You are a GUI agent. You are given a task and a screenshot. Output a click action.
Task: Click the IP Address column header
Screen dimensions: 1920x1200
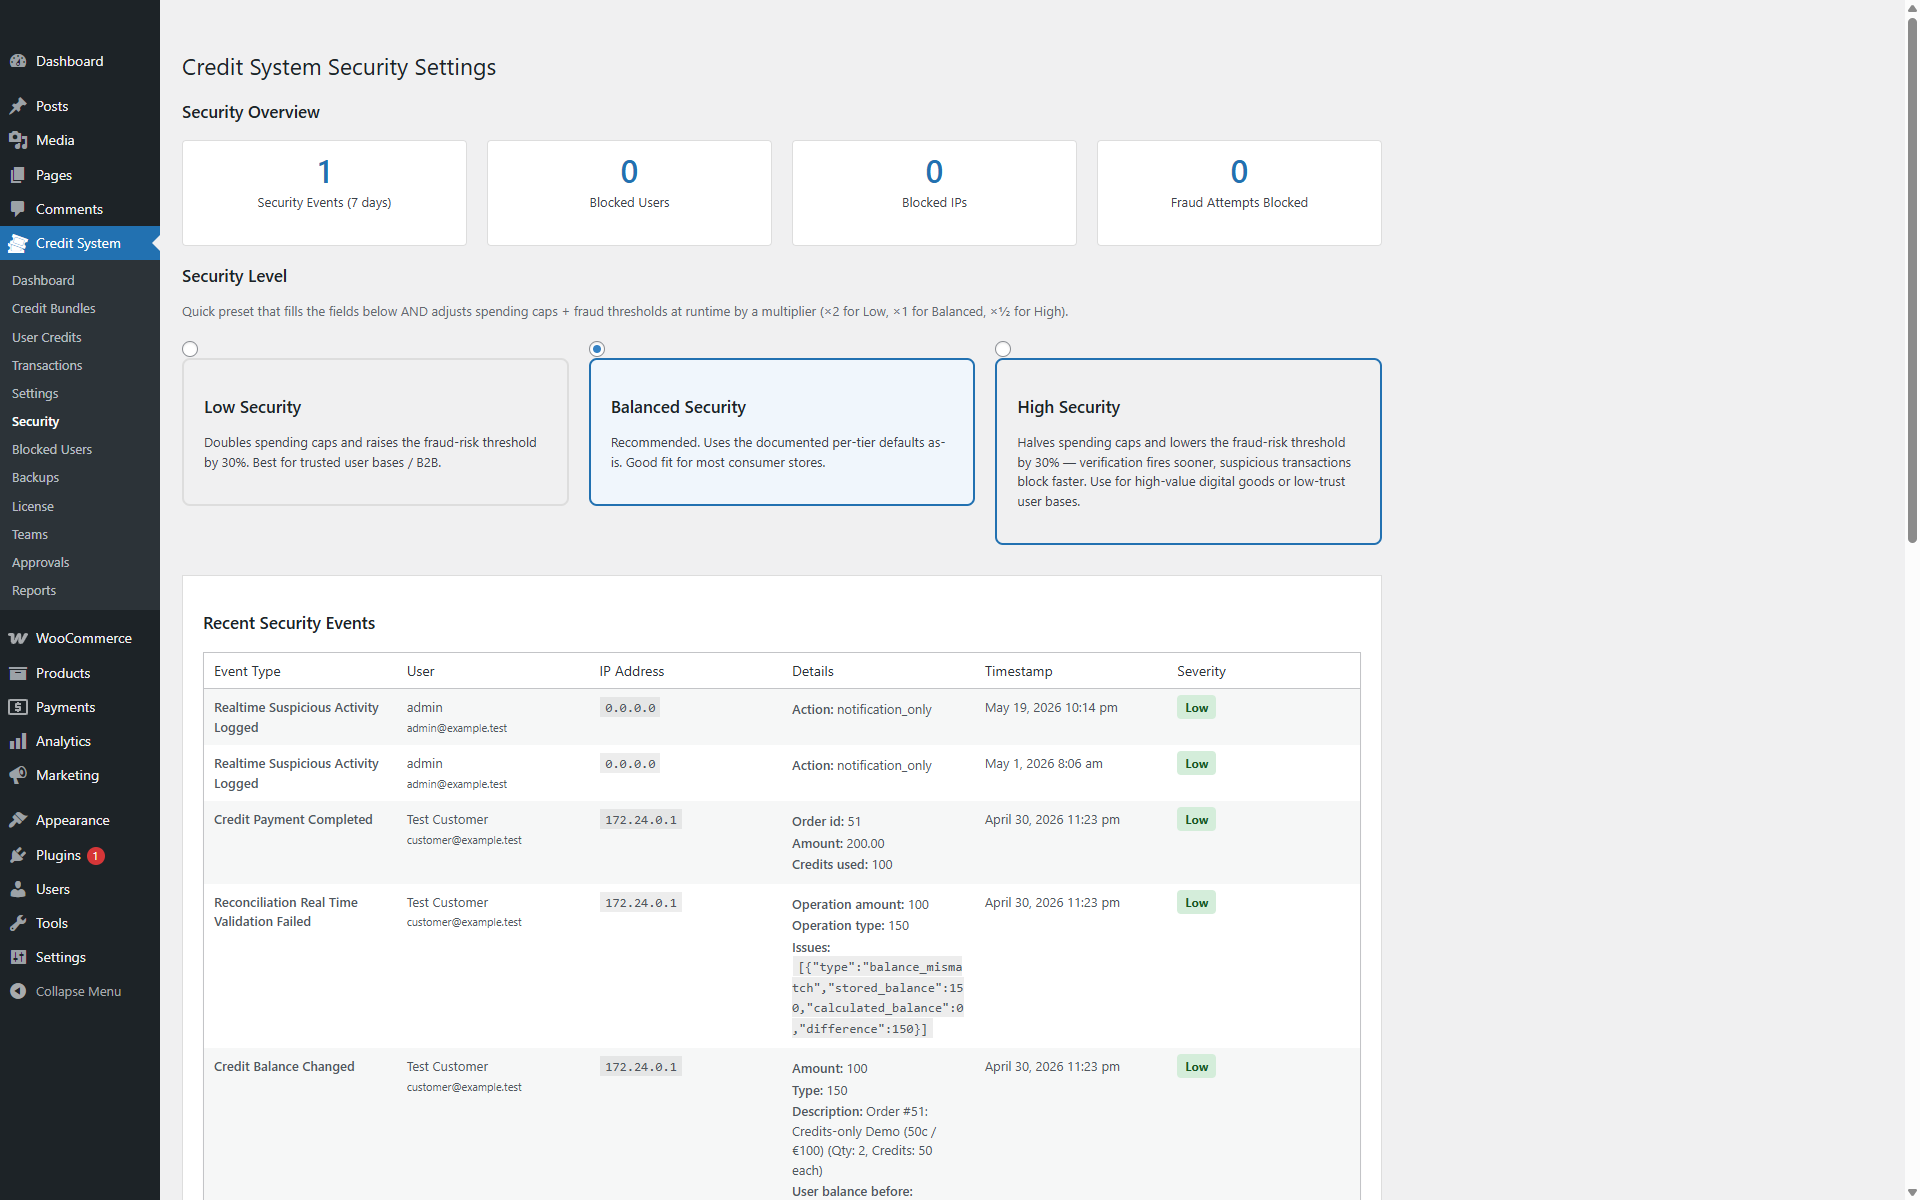[632, 671]
